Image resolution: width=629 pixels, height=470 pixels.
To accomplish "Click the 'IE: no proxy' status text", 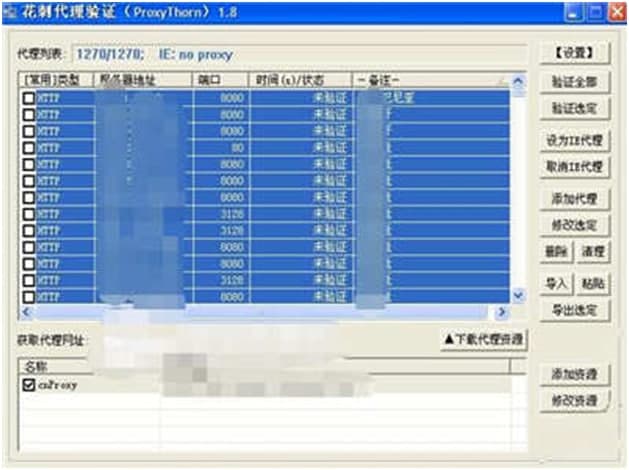I will click(196, 55).
